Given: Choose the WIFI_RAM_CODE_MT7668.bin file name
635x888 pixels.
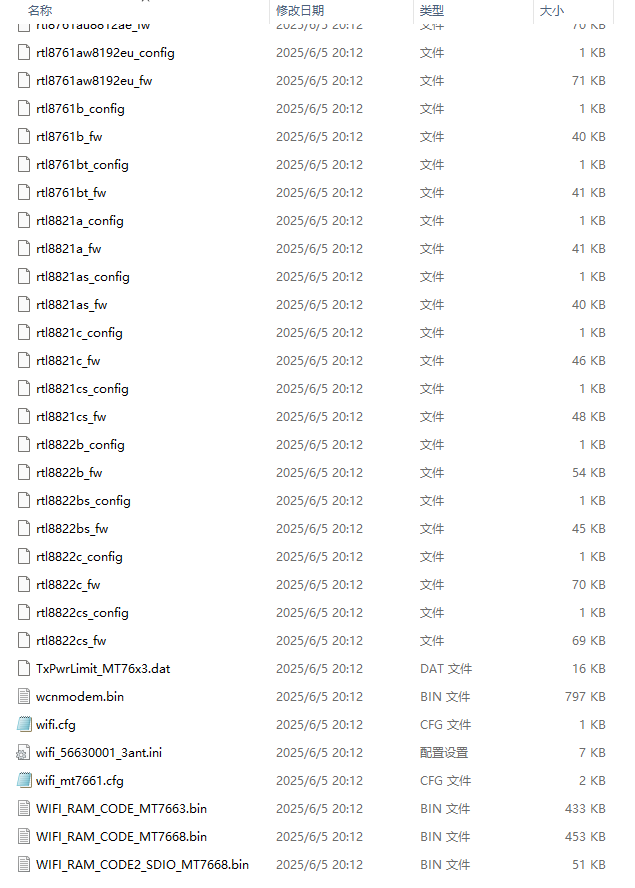Looking at the screenshot, I should [121, 836].
